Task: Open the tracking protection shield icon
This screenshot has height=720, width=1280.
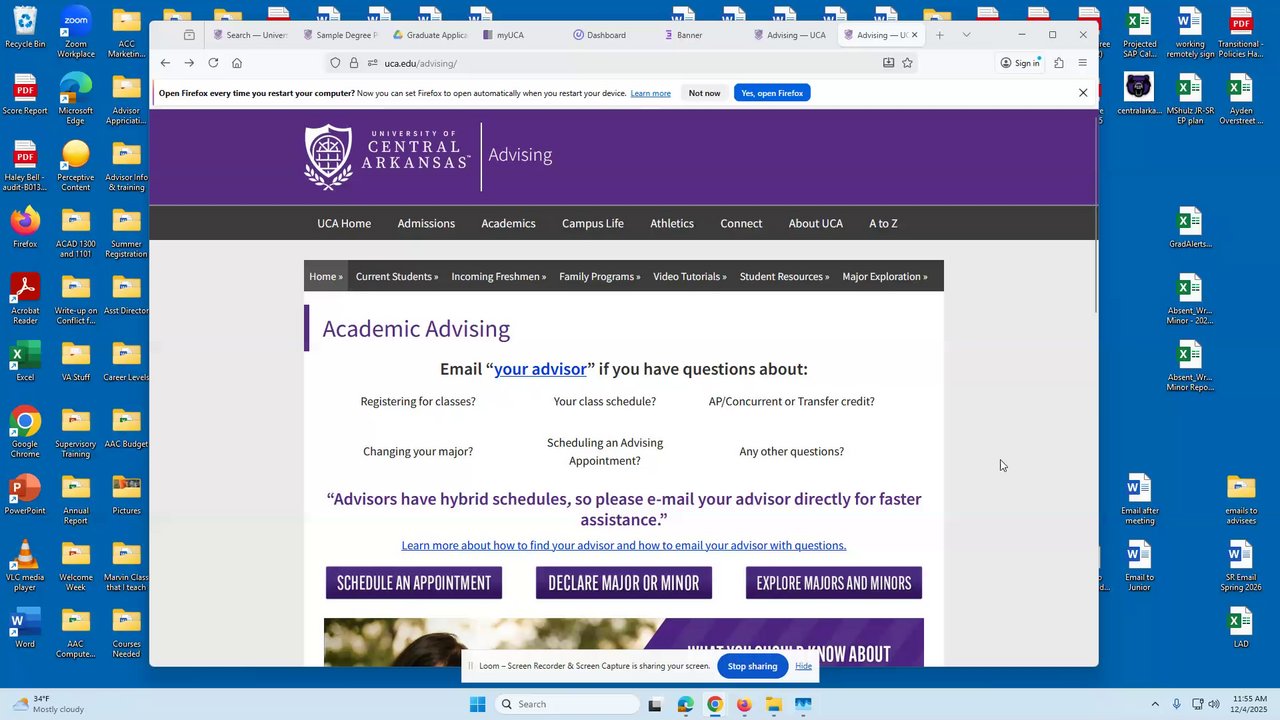Action: click(335, 63)
